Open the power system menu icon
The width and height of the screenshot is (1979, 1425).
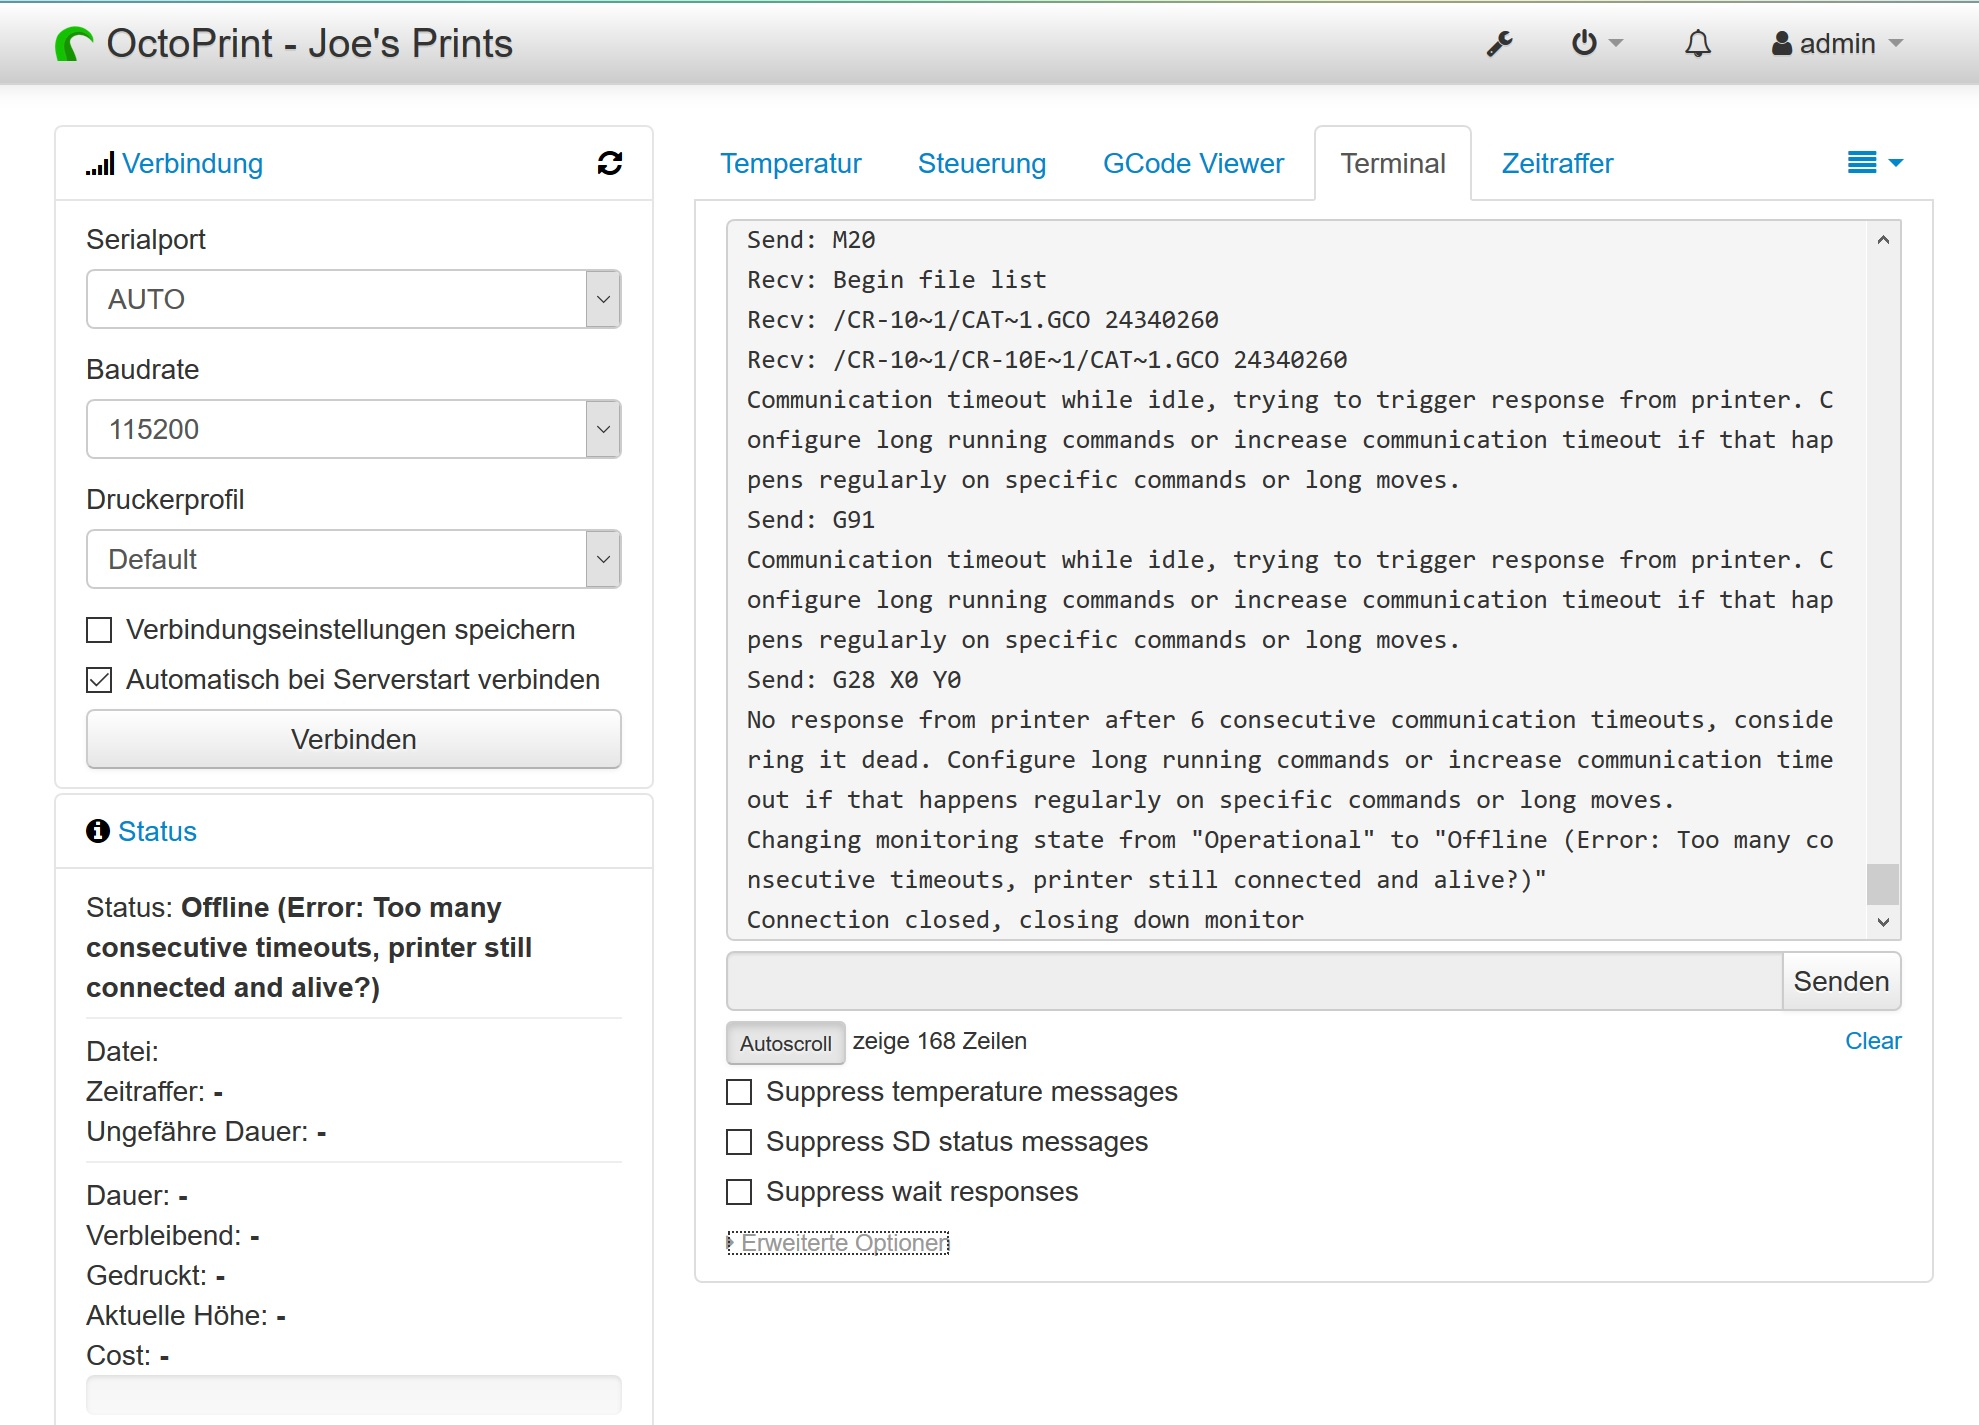point(1597,43)
